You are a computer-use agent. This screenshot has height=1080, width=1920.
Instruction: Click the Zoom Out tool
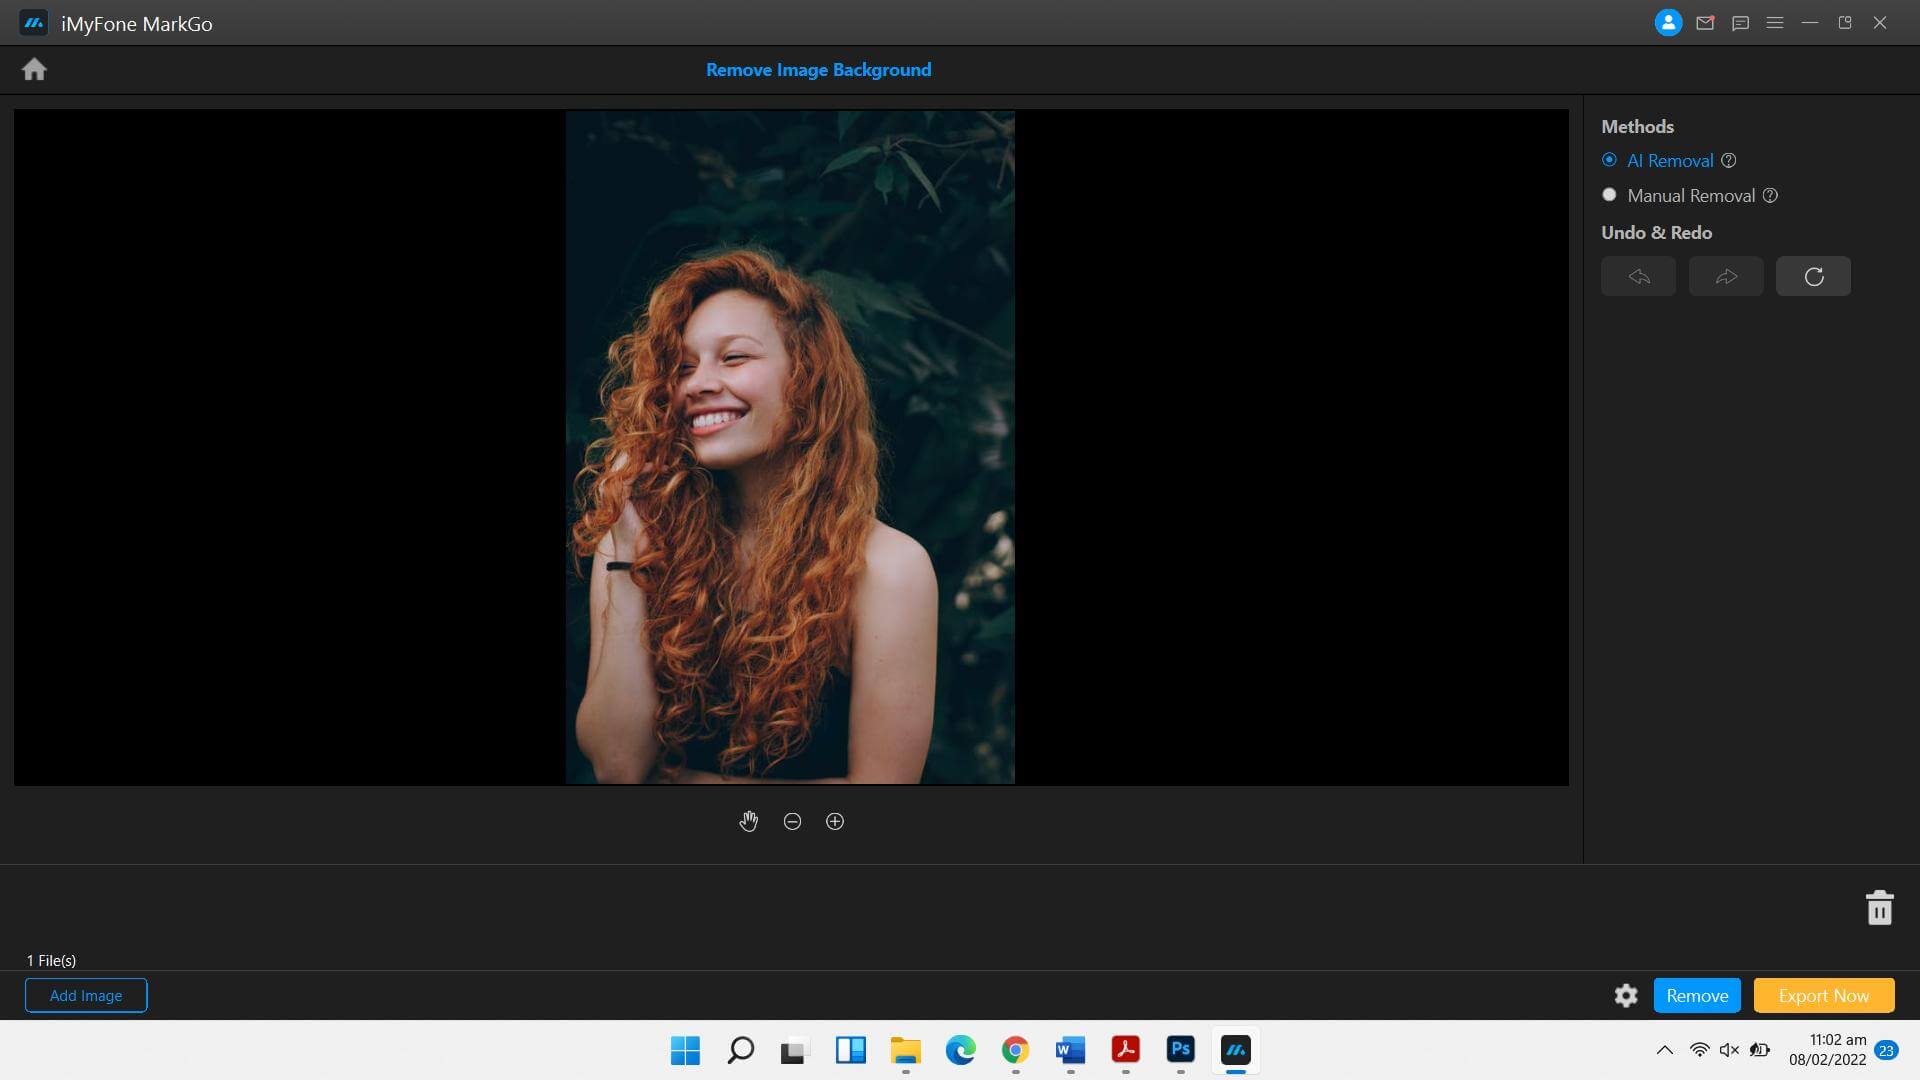pyautogui.click(x=791, y=820)
